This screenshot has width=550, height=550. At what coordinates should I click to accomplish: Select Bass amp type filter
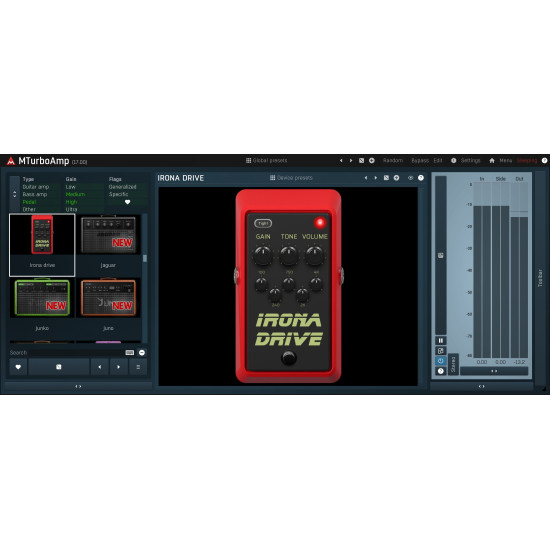[35, 194]
